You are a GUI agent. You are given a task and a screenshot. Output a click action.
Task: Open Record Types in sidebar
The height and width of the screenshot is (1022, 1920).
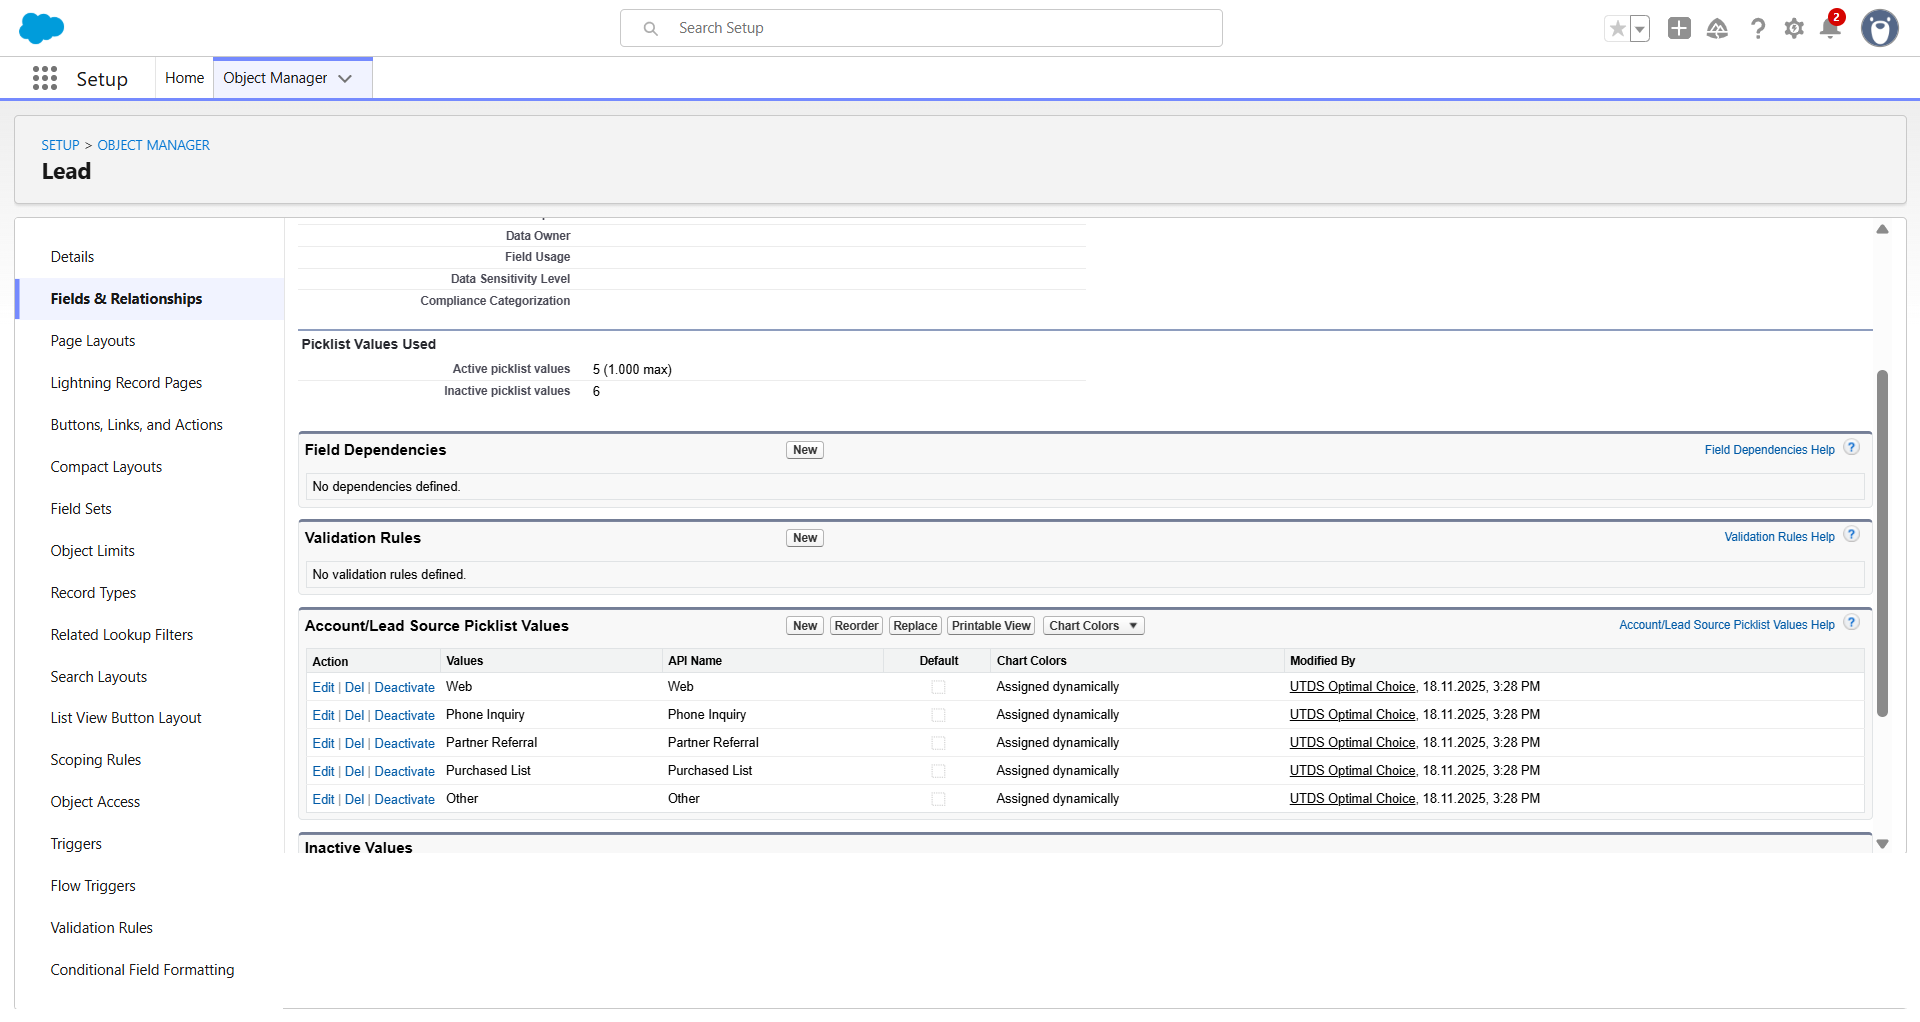93,593
